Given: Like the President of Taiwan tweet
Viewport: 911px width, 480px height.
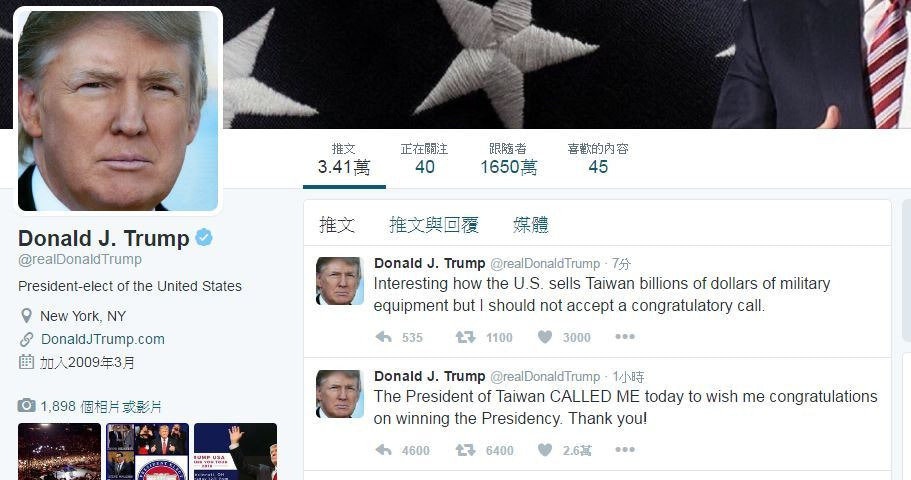Looking at the screenshot, I should (x=545, y=450).
